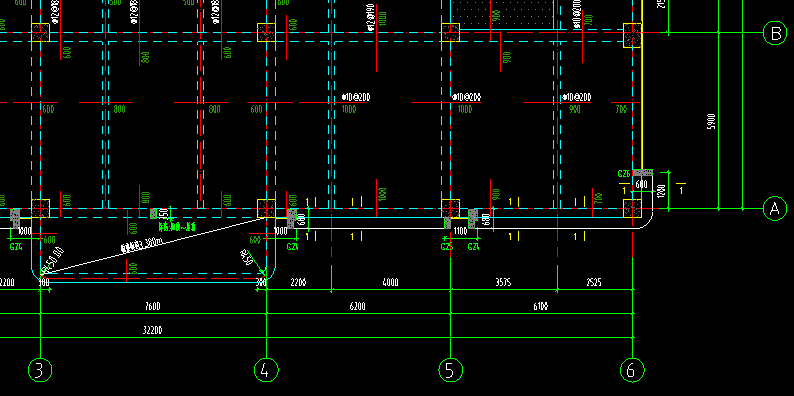
Task: Select yellow column at axes 4 and A
Action: click(266, 208)
